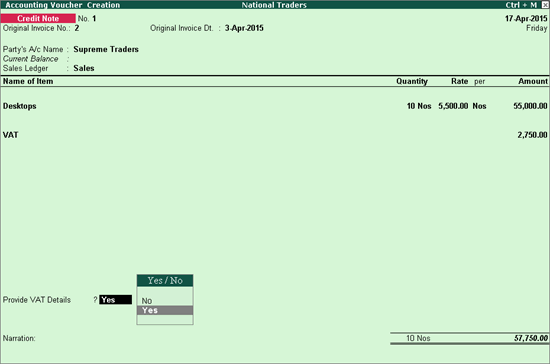Screen dimensions: 550x364
Task: Click the voucher date 17-Apr-2015
Action: 526,19
